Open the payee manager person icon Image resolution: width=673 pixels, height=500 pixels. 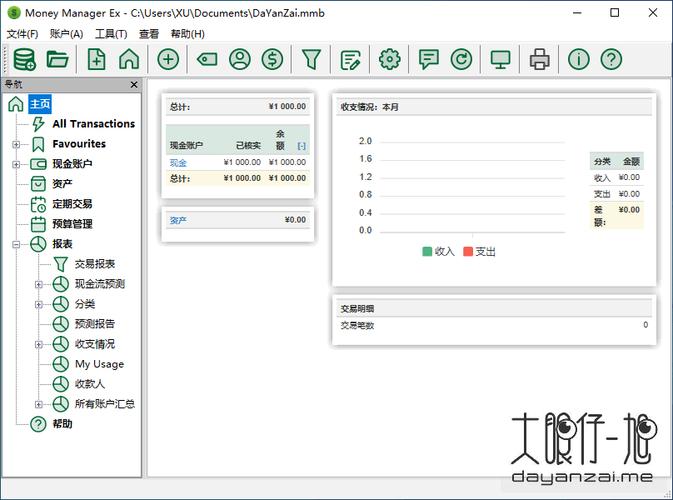coord(240,59)
